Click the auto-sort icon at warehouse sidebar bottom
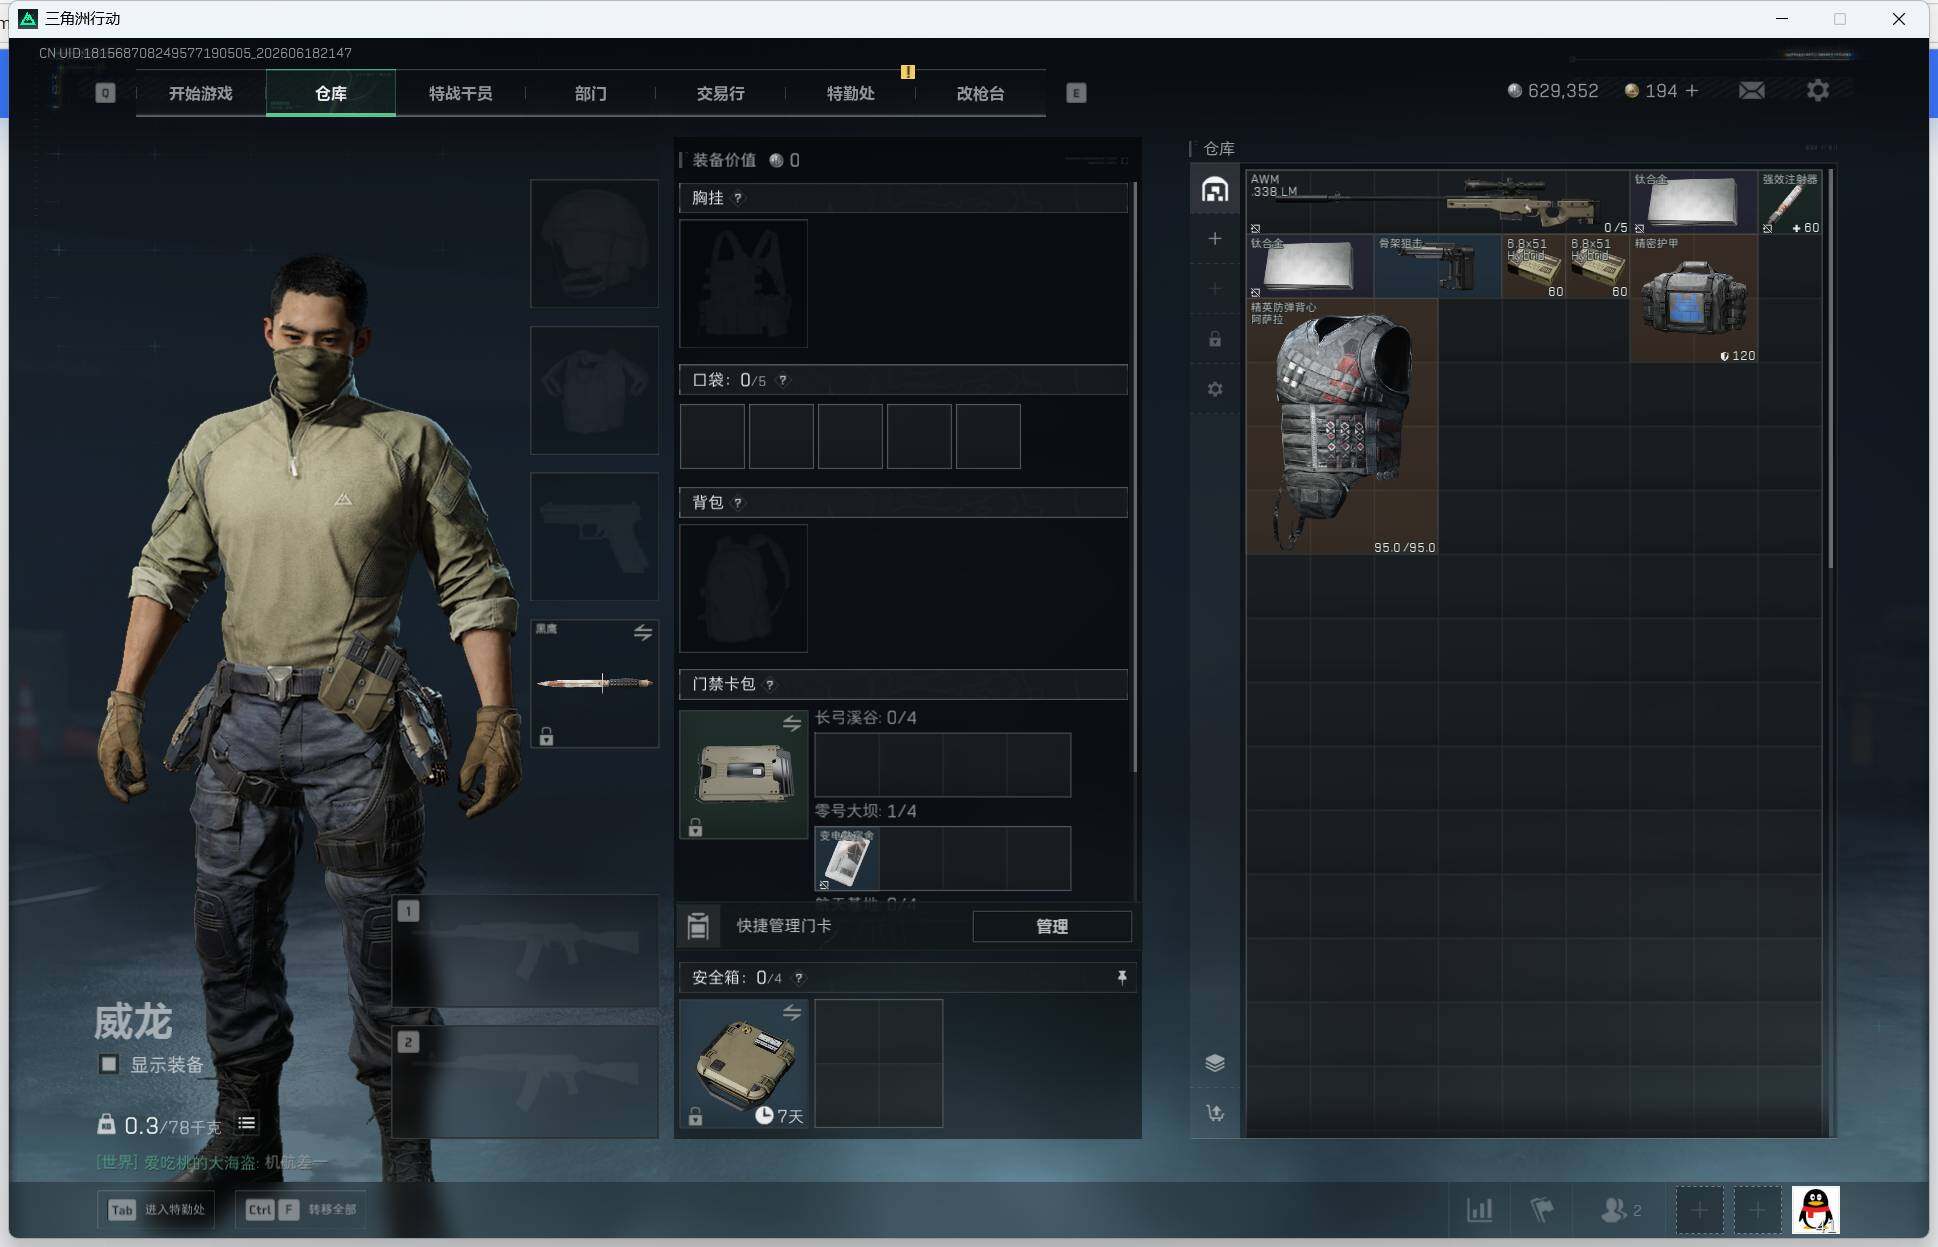1938x1247 pixels. pyautogui.click(x=1215, y=1113)
